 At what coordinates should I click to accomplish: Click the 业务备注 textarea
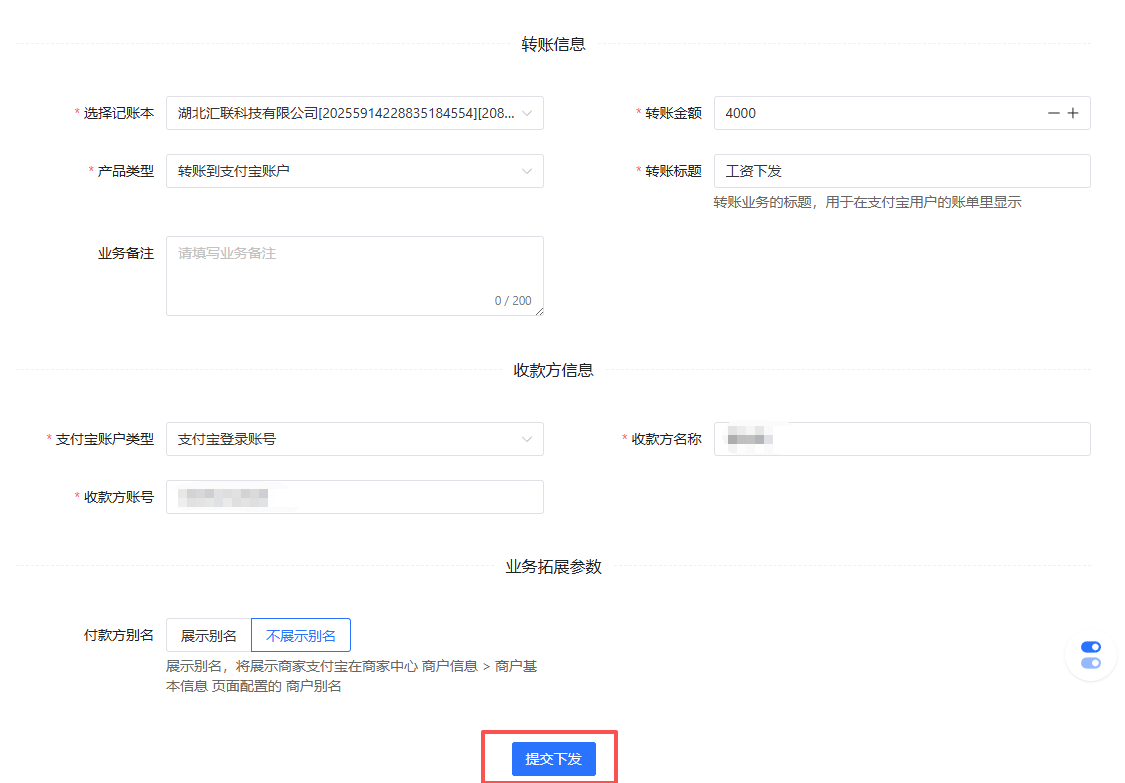(x=354, y=276)
